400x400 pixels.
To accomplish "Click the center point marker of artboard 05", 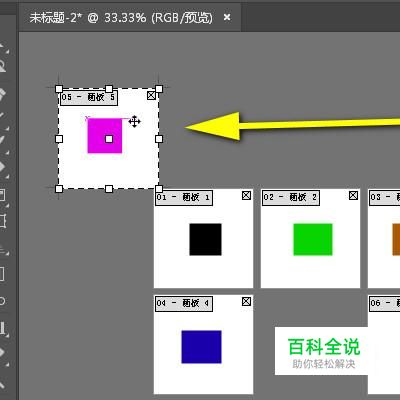I will pyautogui.click(x=109, y=139).
